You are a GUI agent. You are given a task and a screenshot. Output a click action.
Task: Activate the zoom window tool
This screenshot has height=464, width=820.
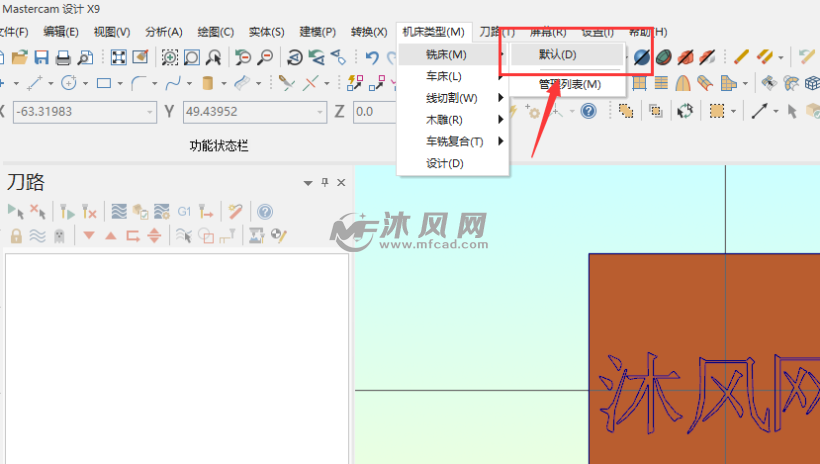191,57
